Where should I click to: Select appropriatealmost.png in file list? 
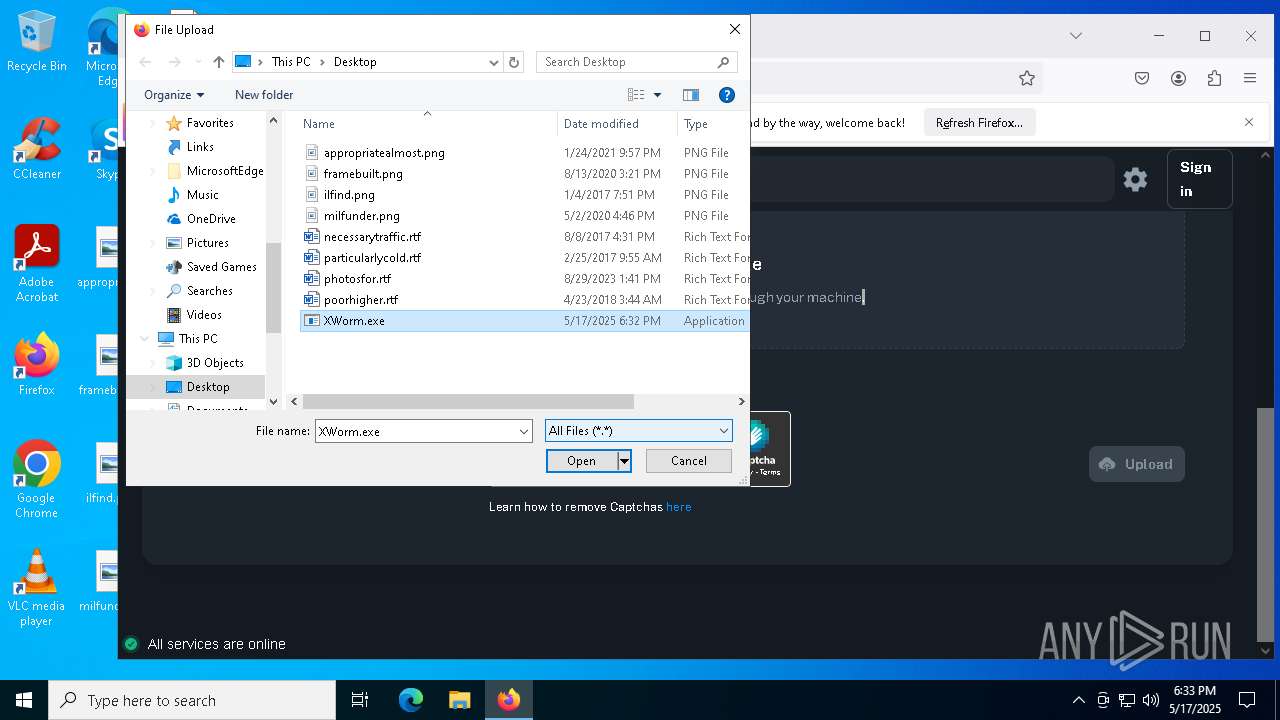524,153
